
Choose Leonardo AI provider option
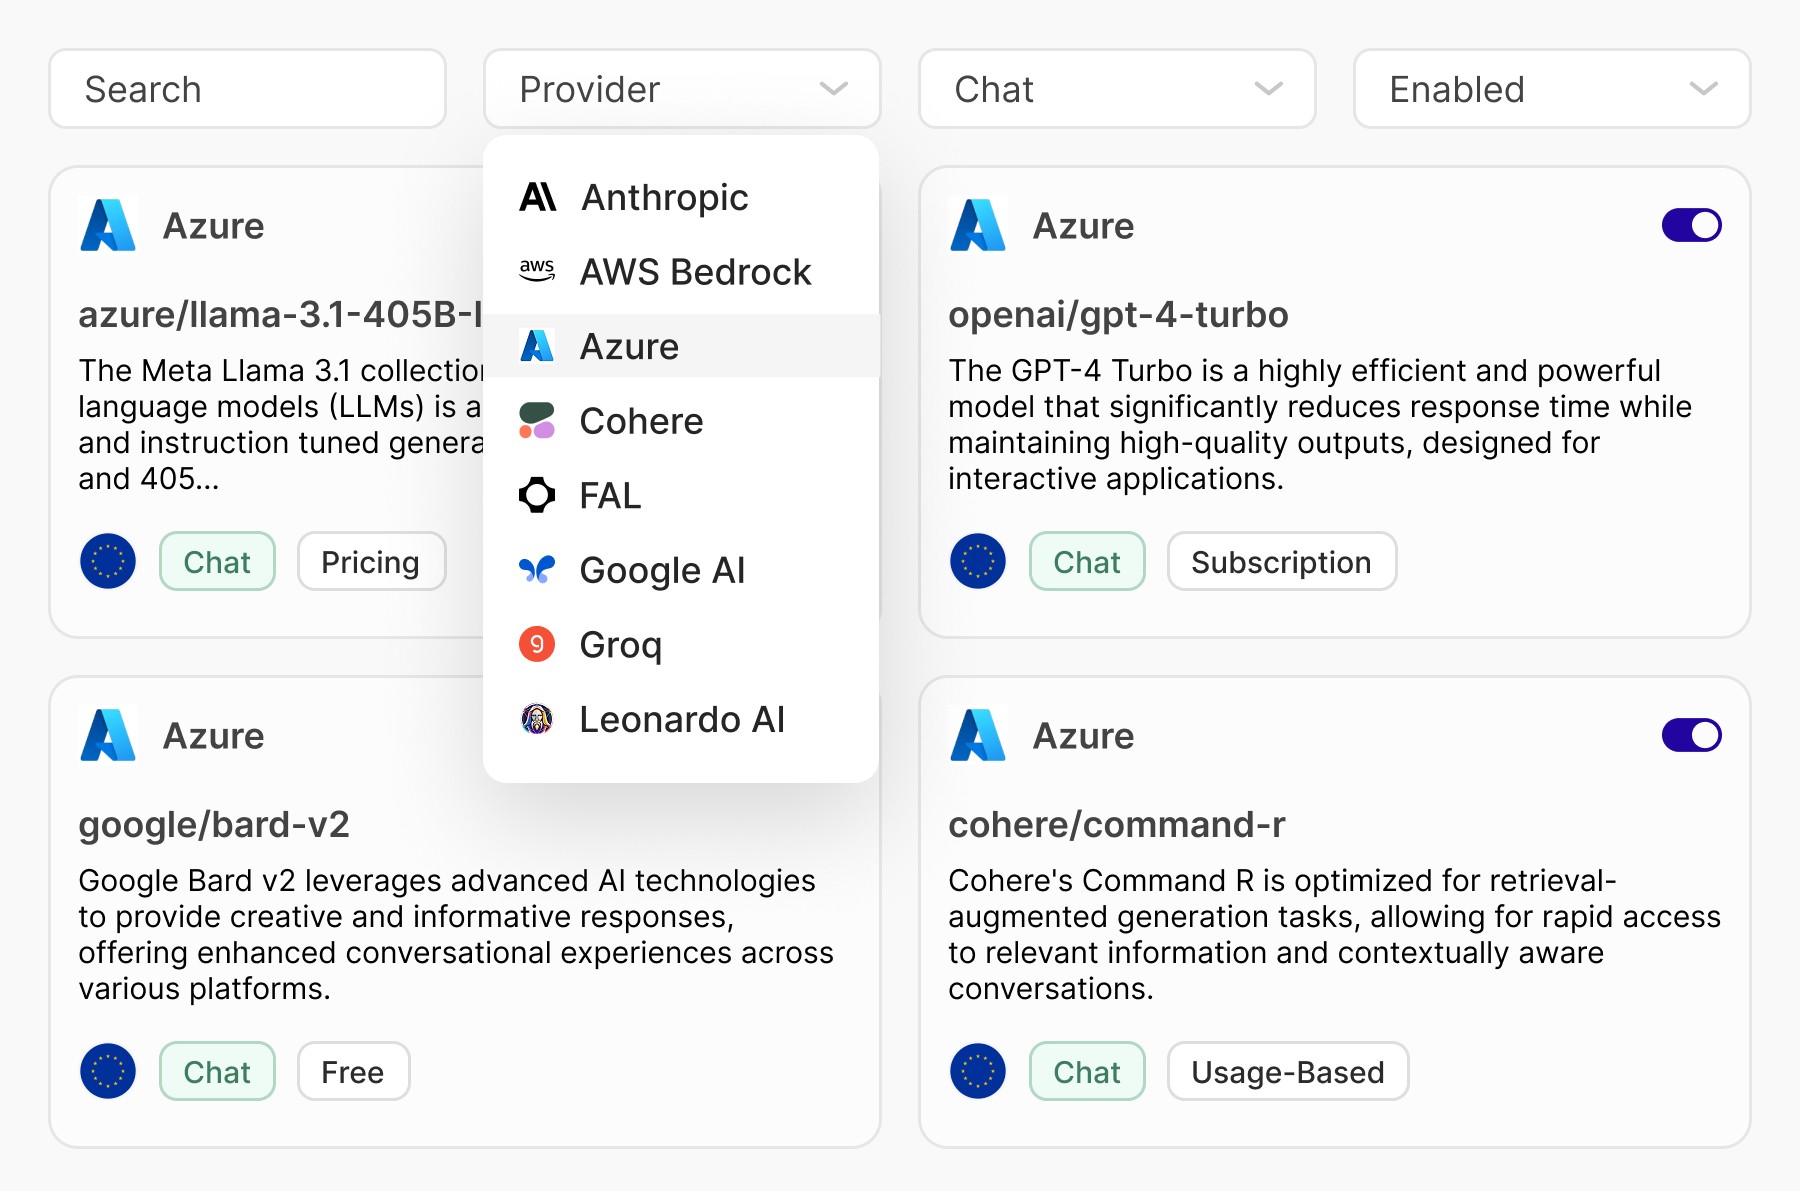pos(682,719)
